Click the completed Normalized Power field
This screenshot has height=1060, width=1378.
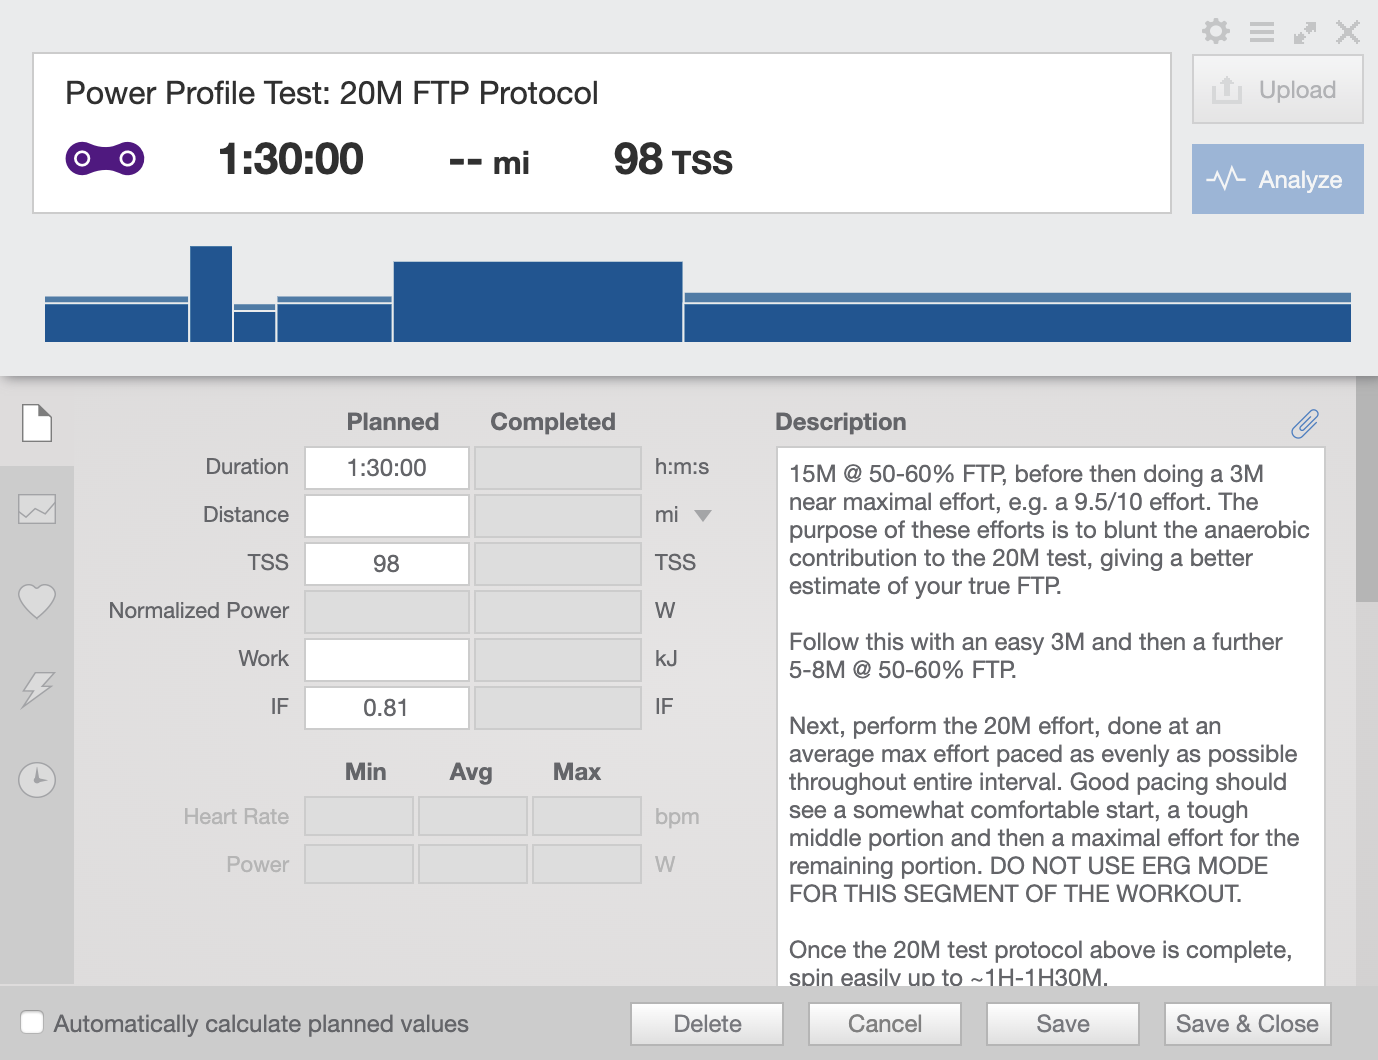pos(558,612)
